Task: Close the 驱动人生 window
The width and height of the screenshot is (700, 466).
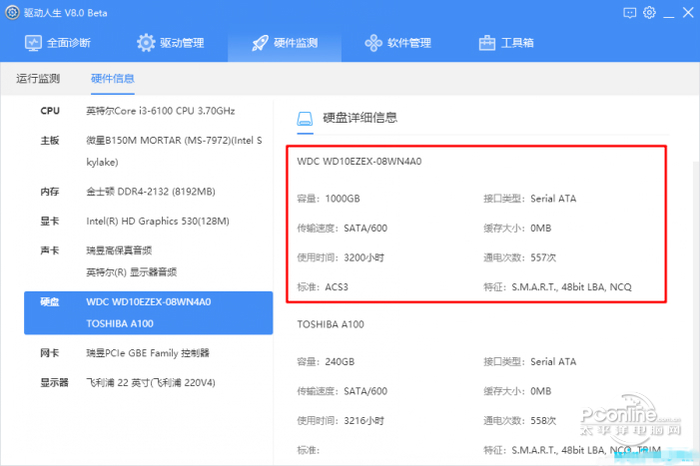Action: (x=688, y=12)
